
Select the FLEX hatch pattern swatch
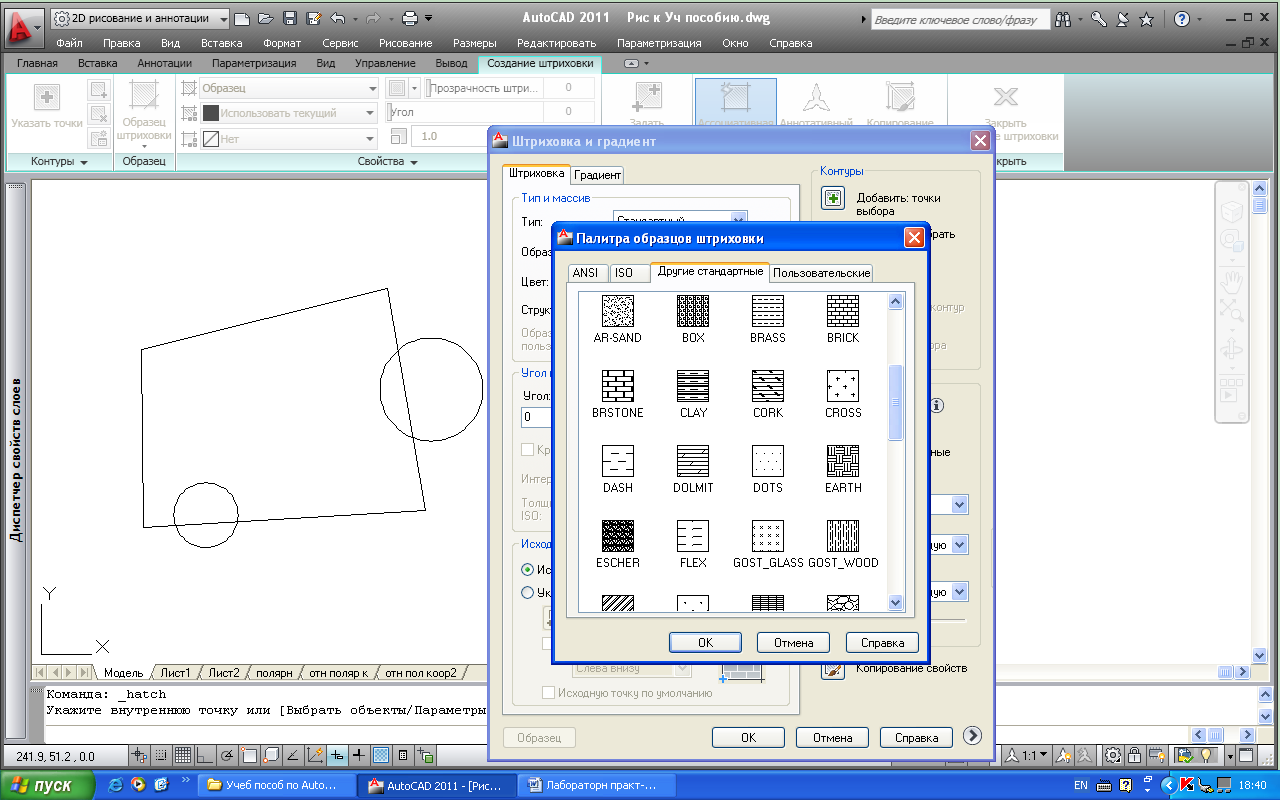click(693, 536)
